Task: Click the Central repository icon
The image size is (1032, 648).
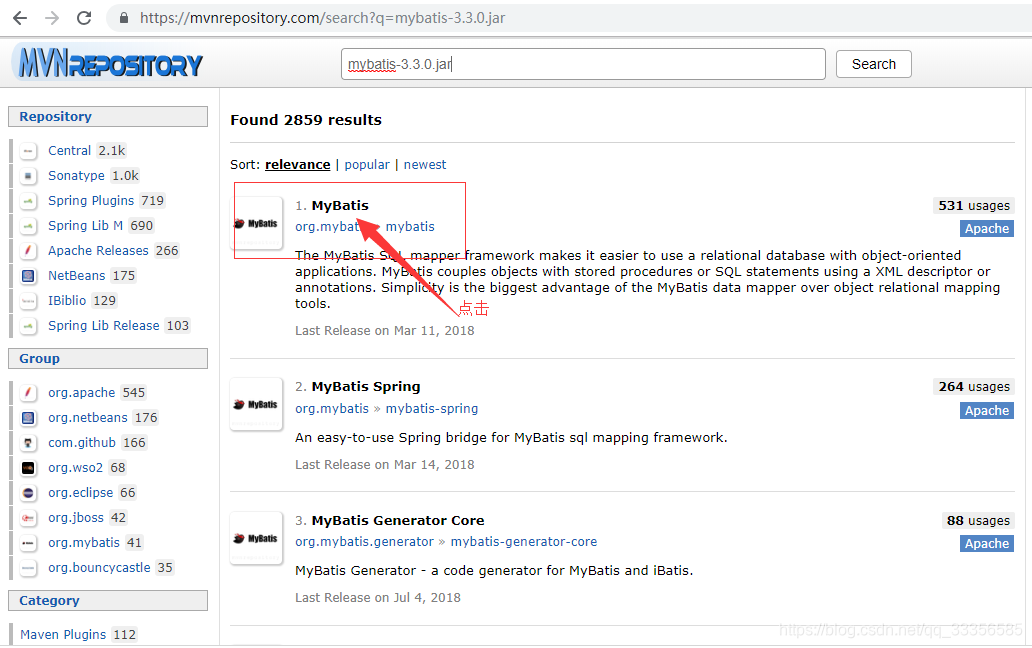Action: point(28,151)
